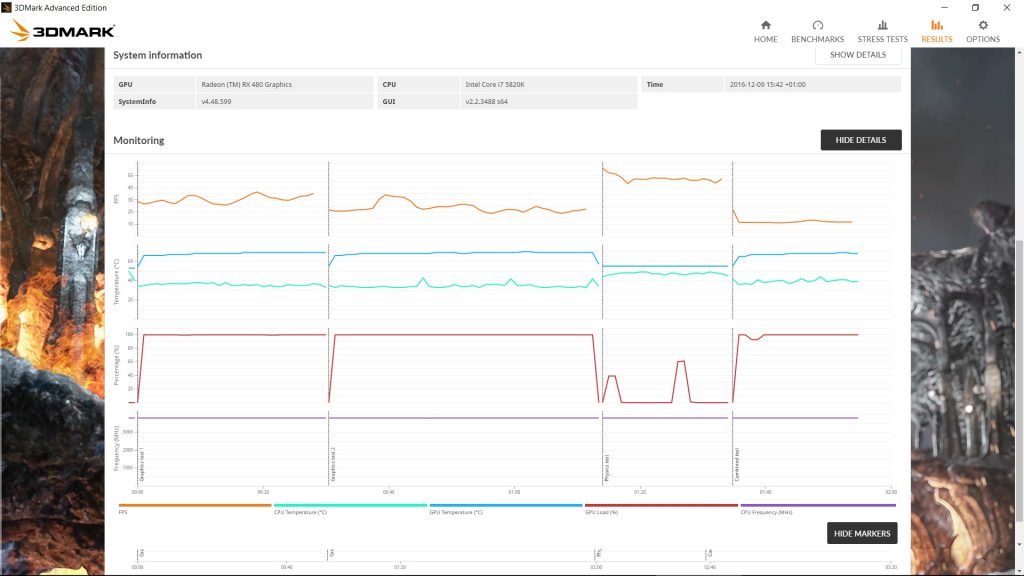Click the CPU Temperature legend label
1024x576 pixels.
[x=300, y=513]
